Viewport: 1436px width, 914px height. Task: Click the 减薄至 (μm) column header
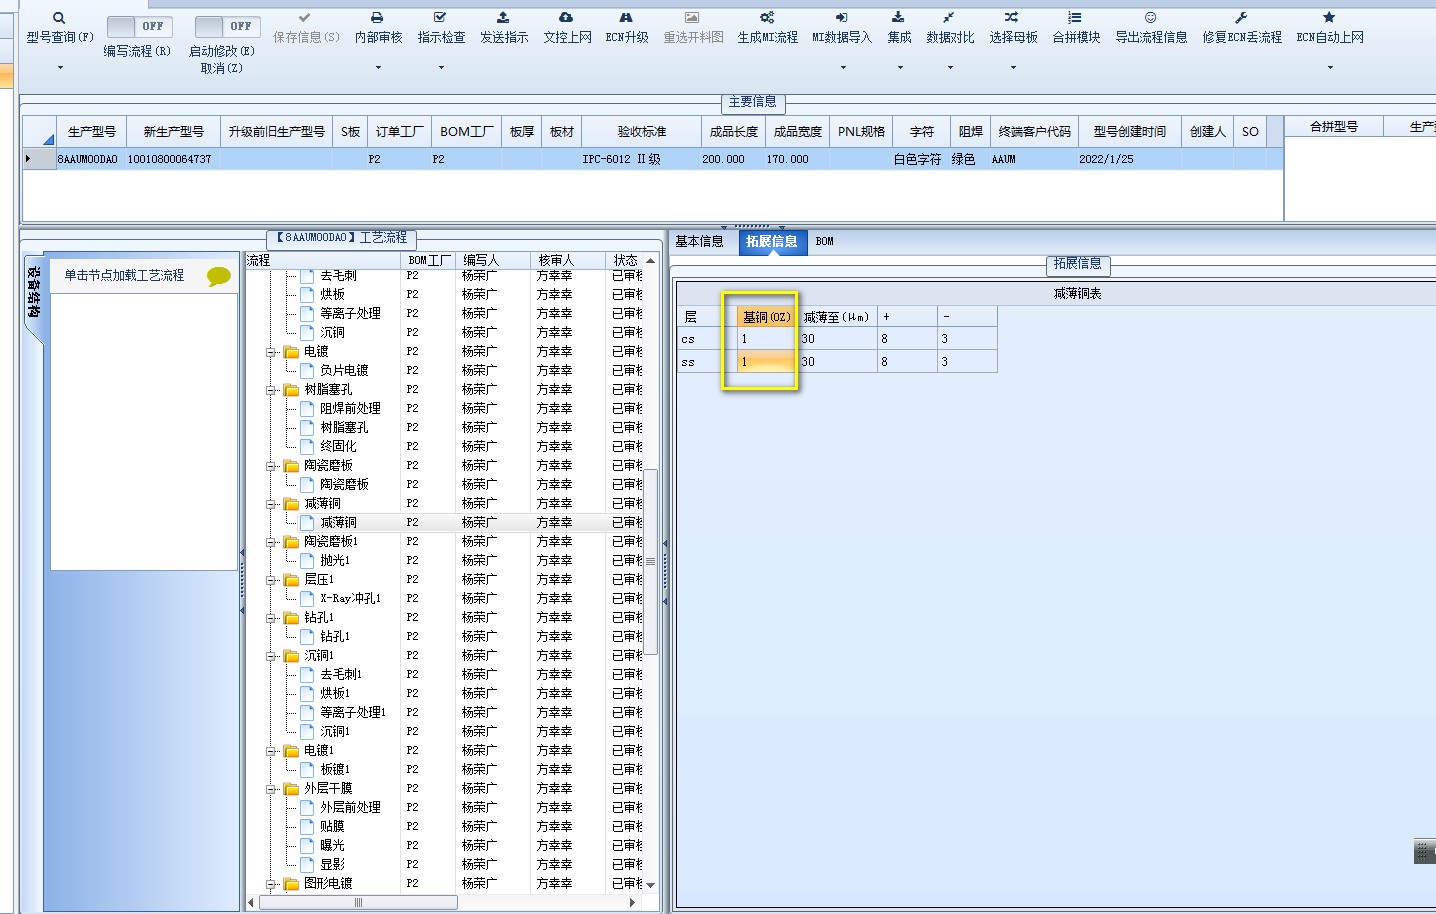pyautogui.click(x=836, y=317)
